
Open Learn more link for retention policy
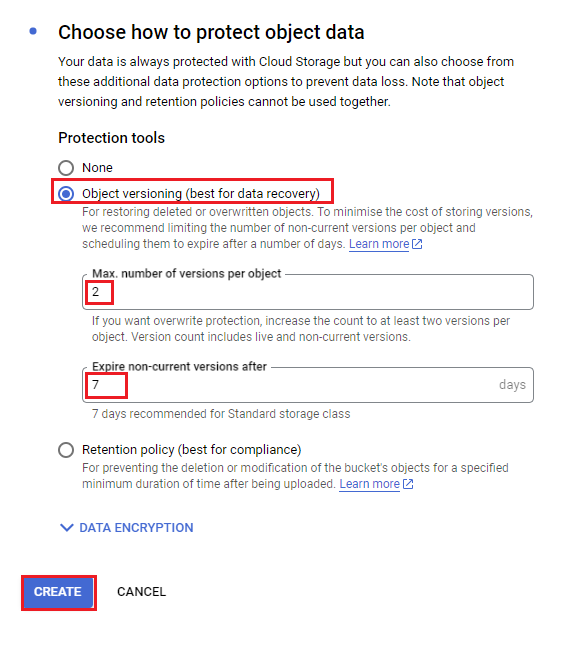[x=369, y=484]
